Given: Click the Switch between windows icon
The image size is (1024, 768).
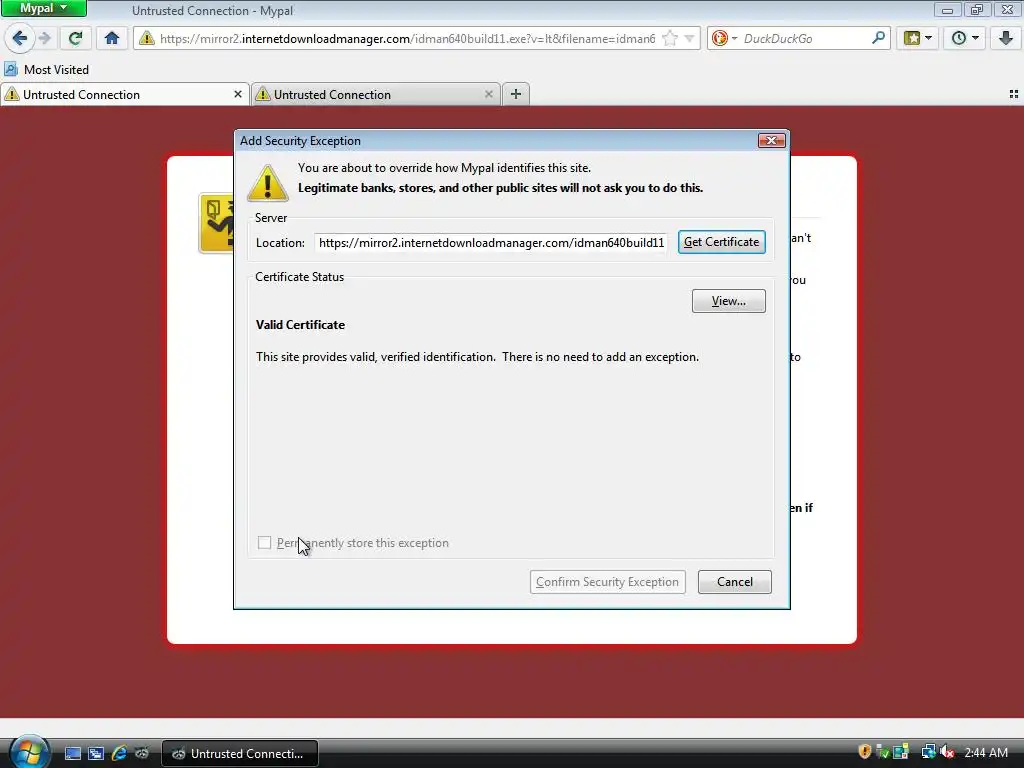Looking at the screenshot, I should [96, 753].
